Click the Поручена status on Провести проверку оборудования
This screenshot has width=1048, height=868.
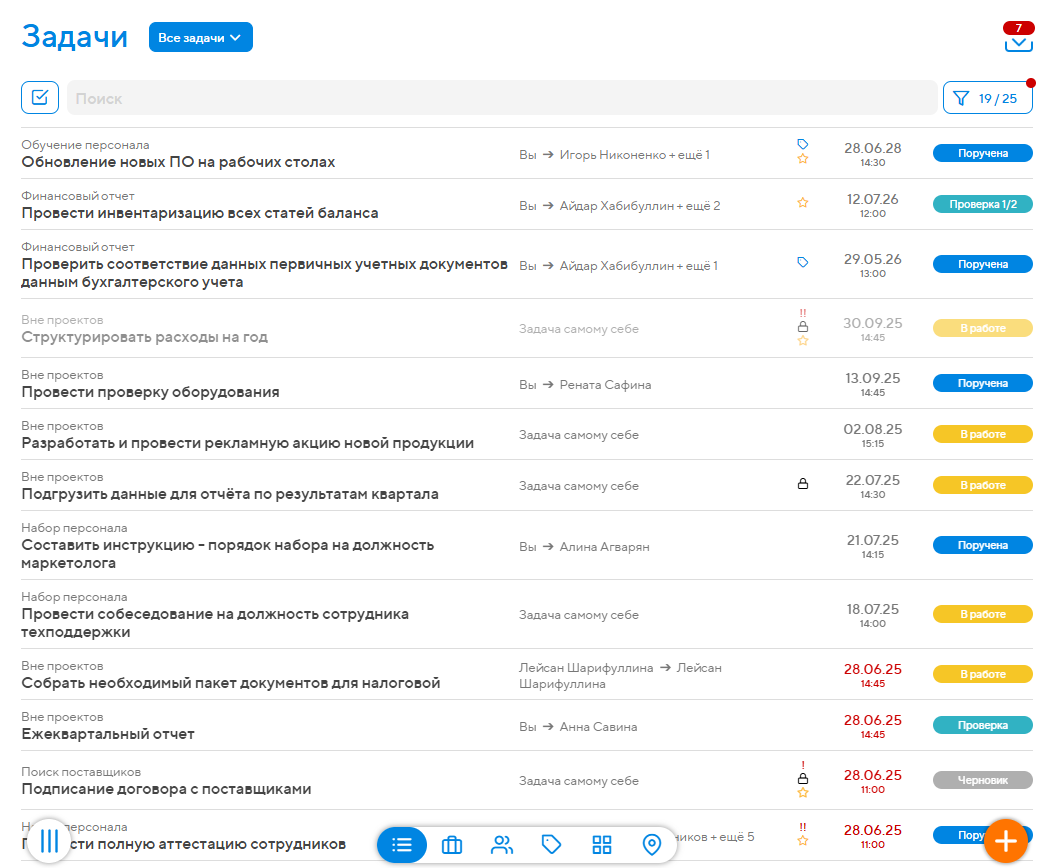tap(982, 382)
